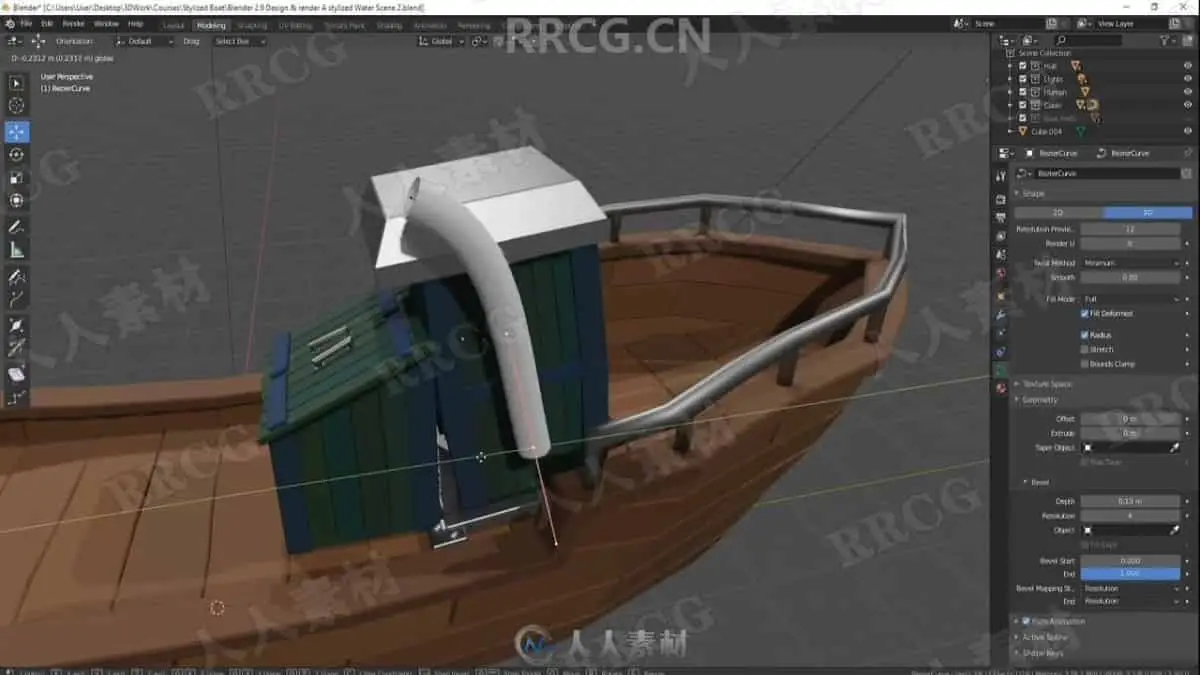Click the Taper Object eyedropper

pos(1175,448)
